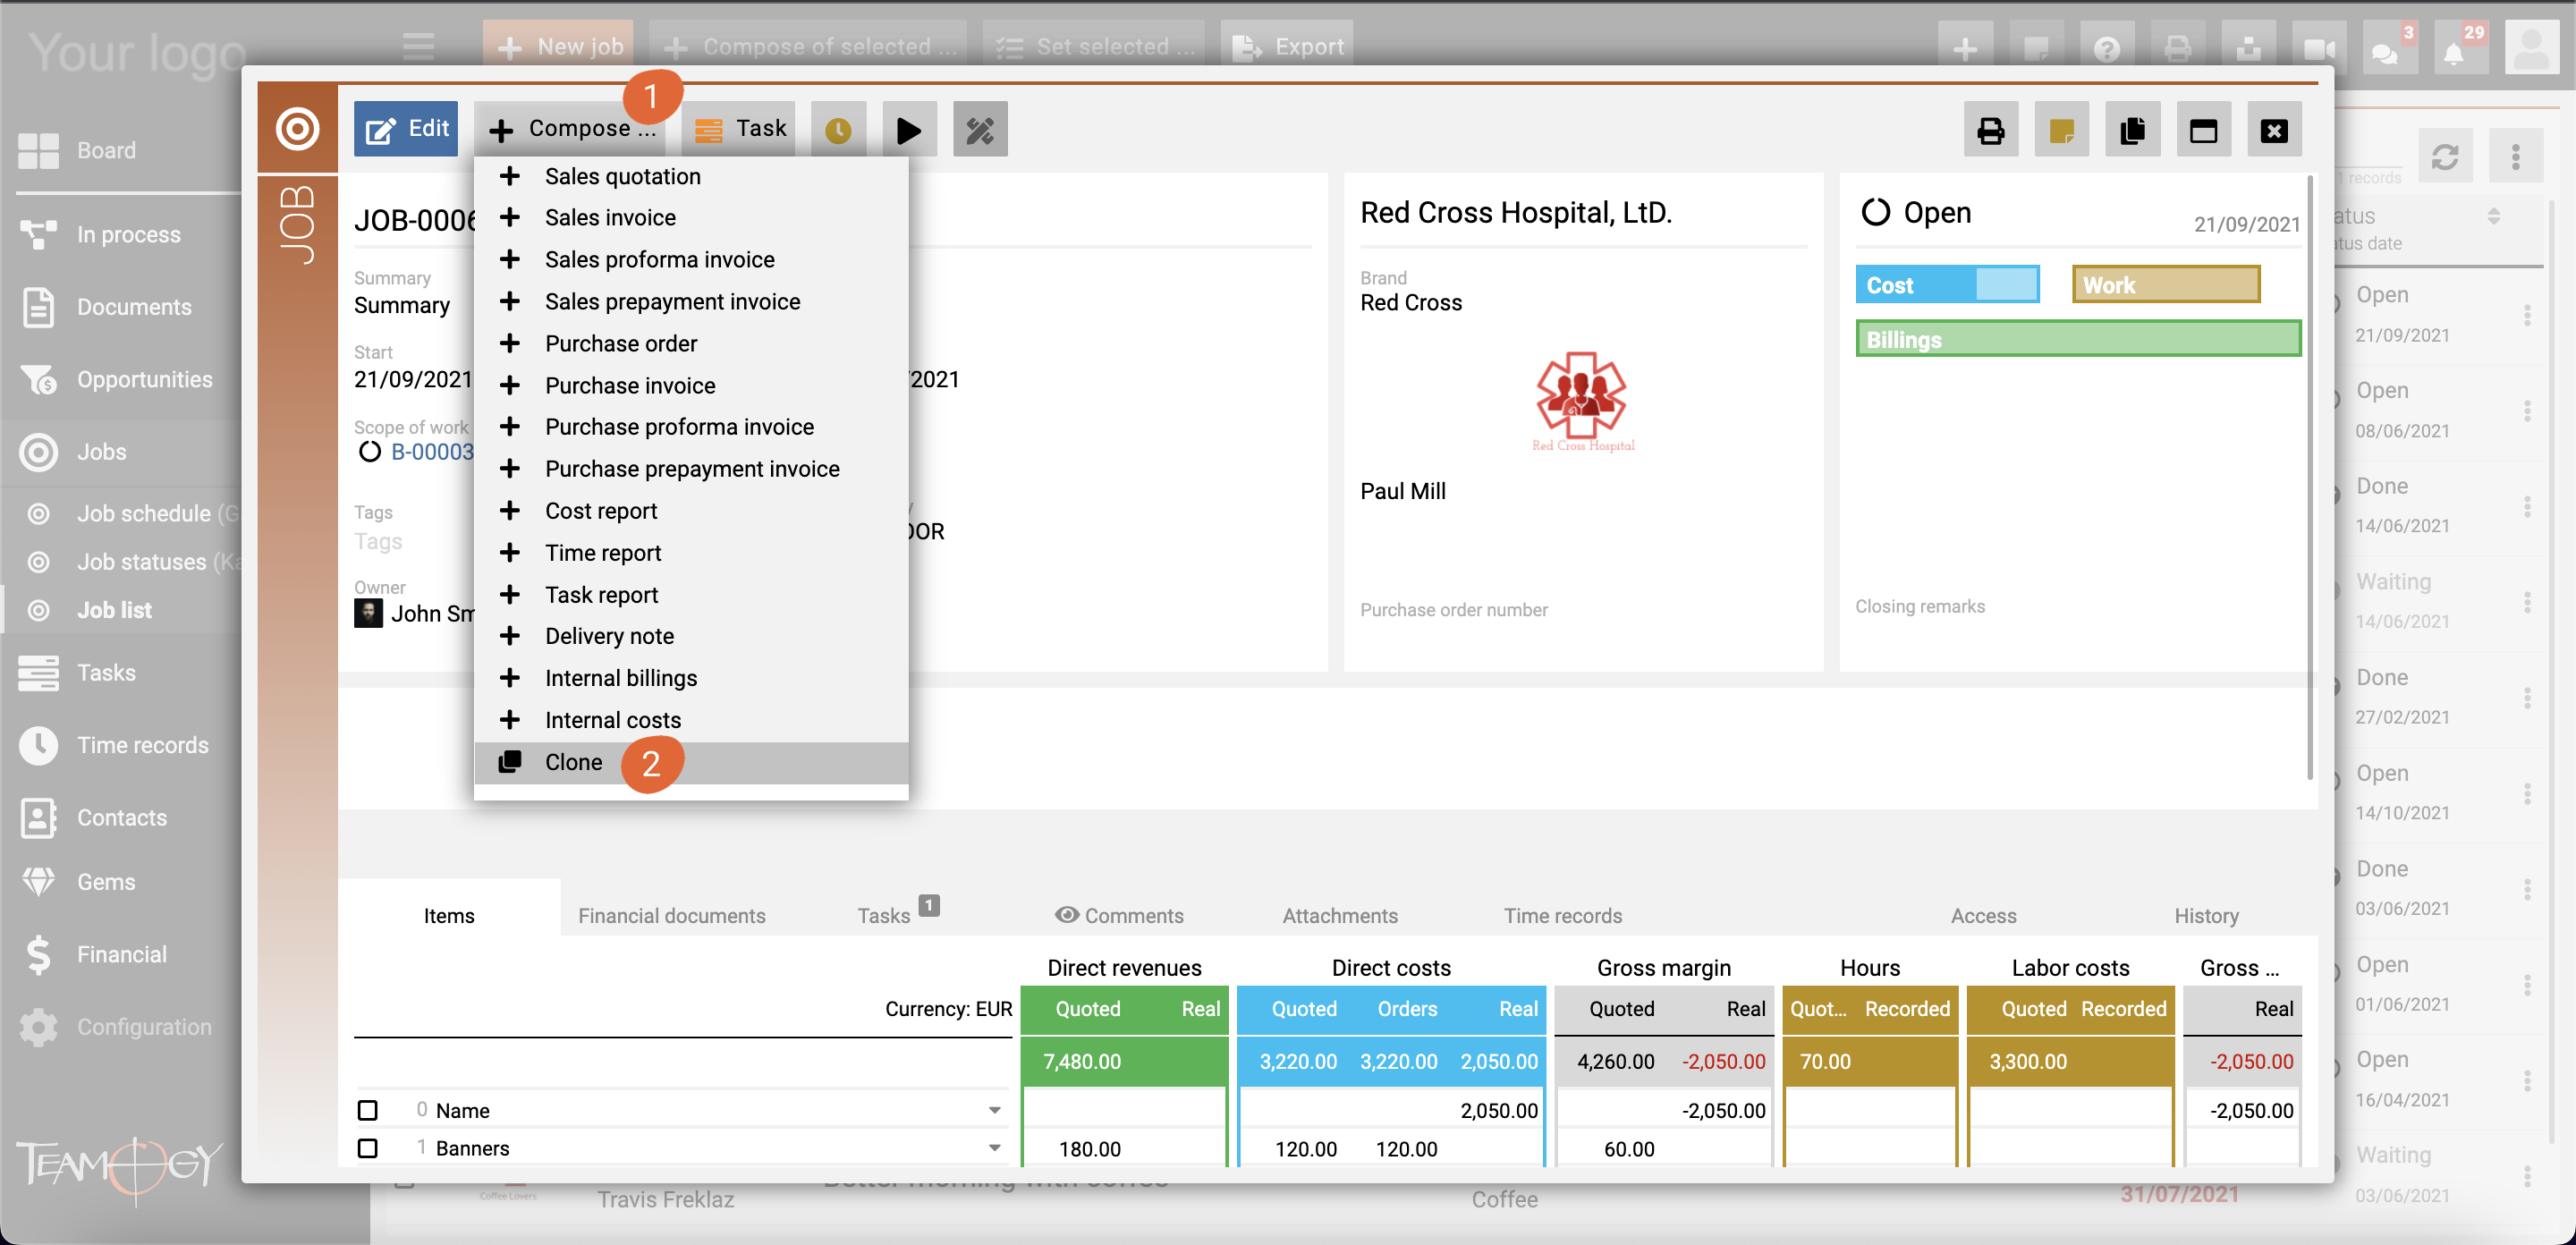The image size is (2576, 1245).
Task: Click the Work progress bar
Action: [2165, 284]
